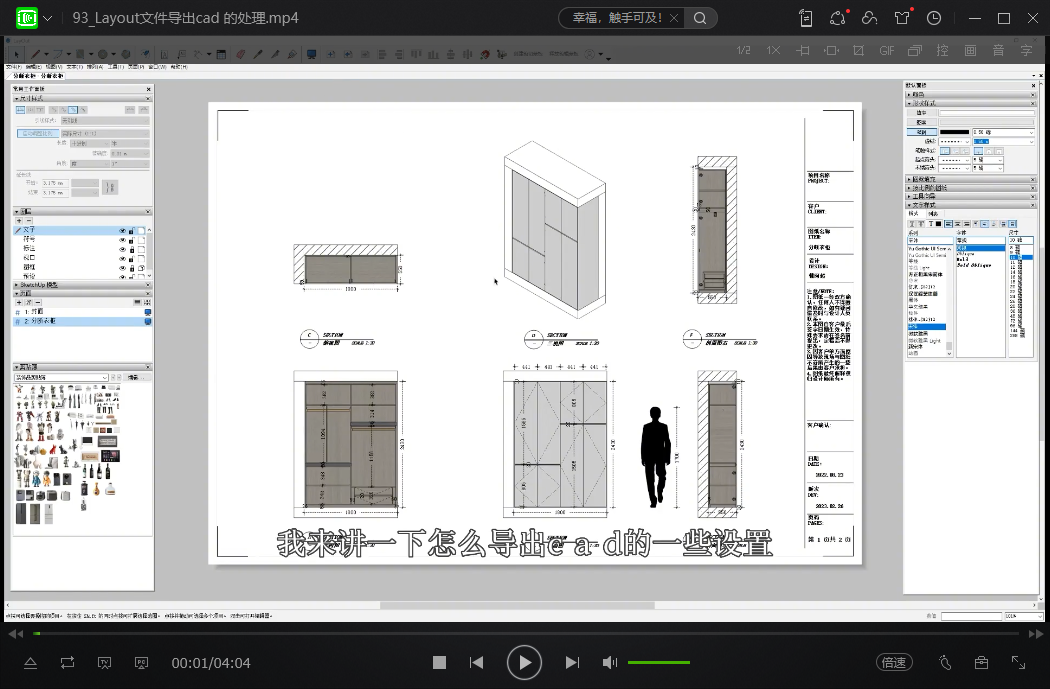Skip to the next video

tap(572, 662)
